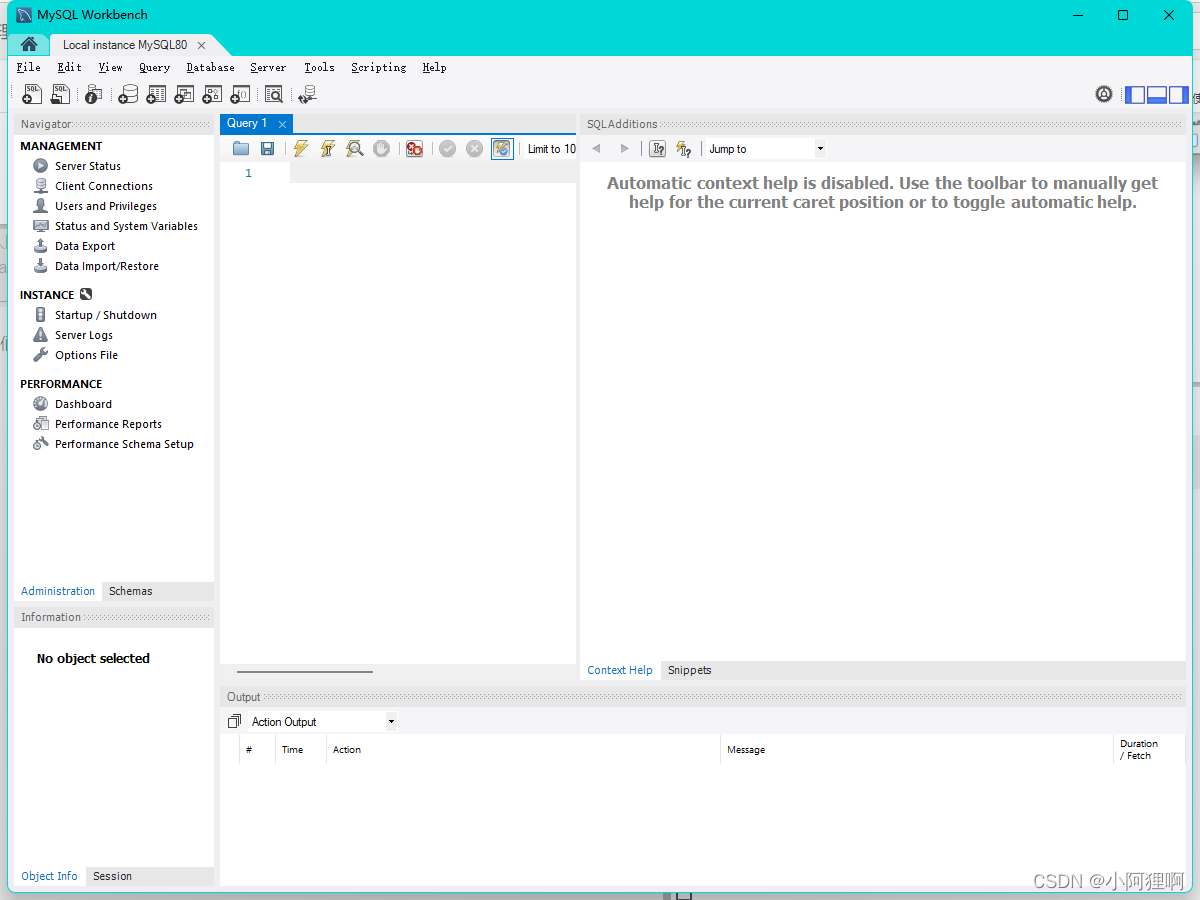The height and width of the screenshot is (900, 1200).
Task: Toggle continue on SQL script error
Action: [414, 149]
